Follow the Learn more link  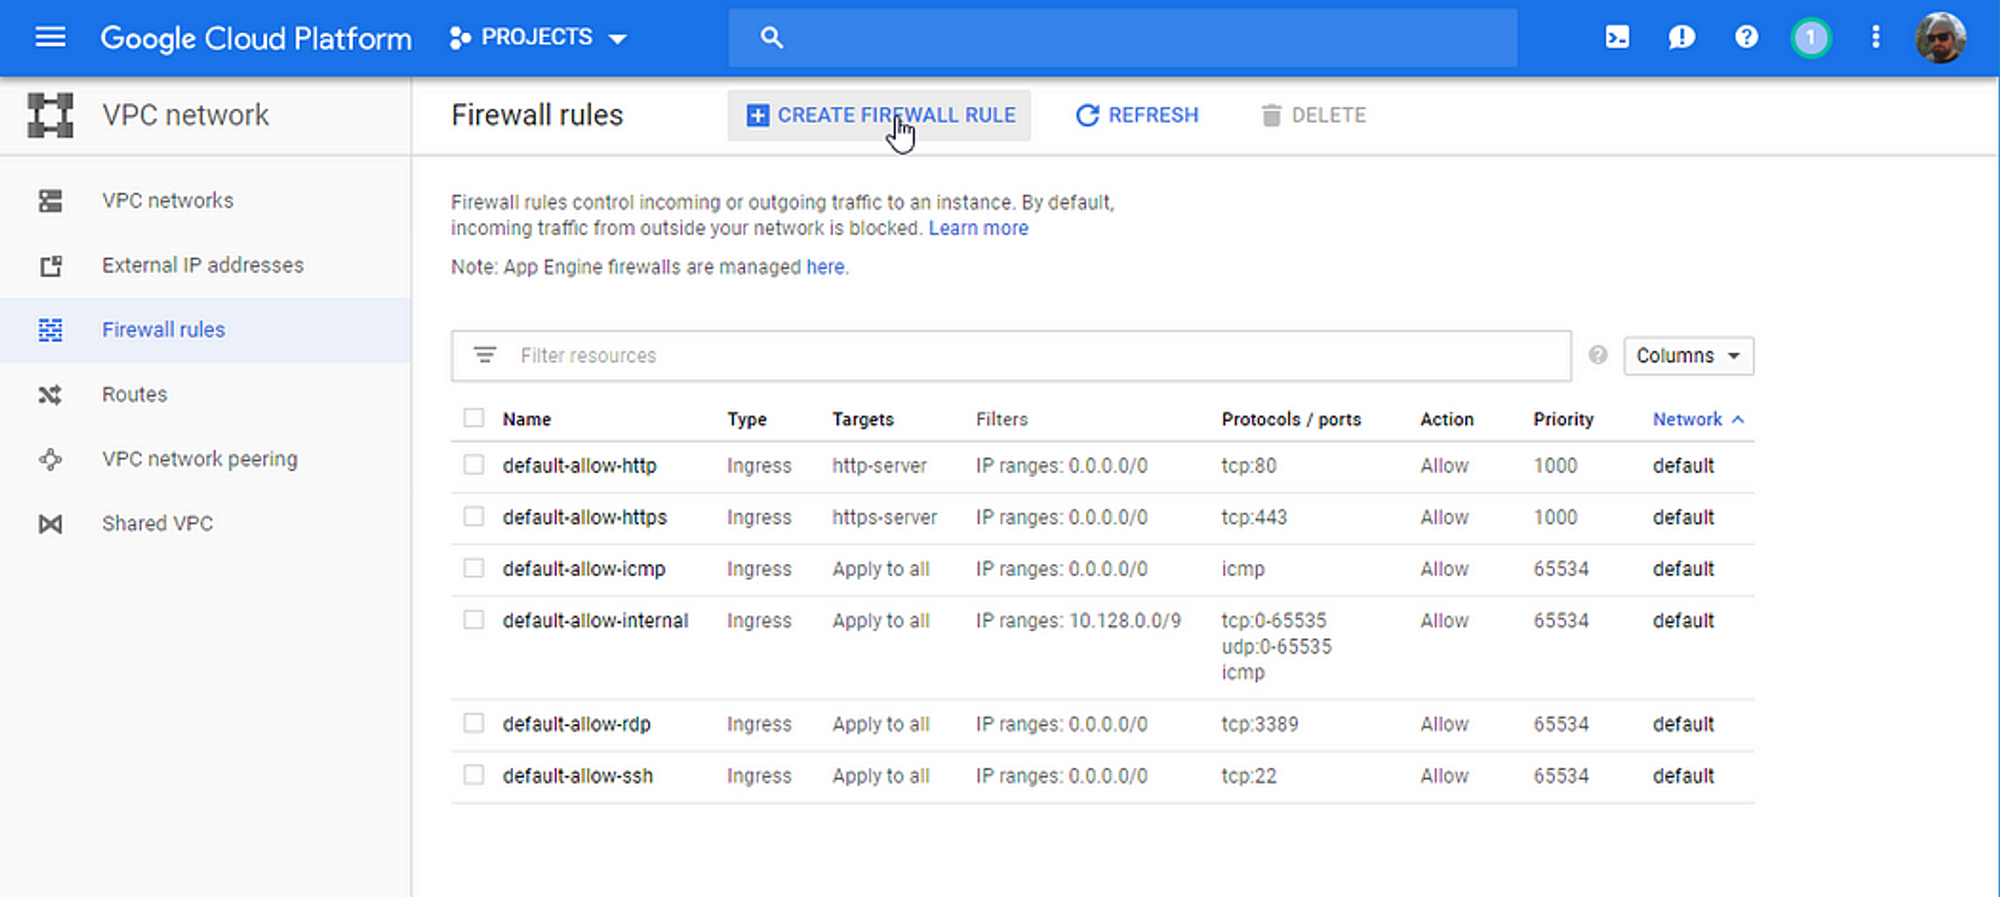click(x=978, y=228)
